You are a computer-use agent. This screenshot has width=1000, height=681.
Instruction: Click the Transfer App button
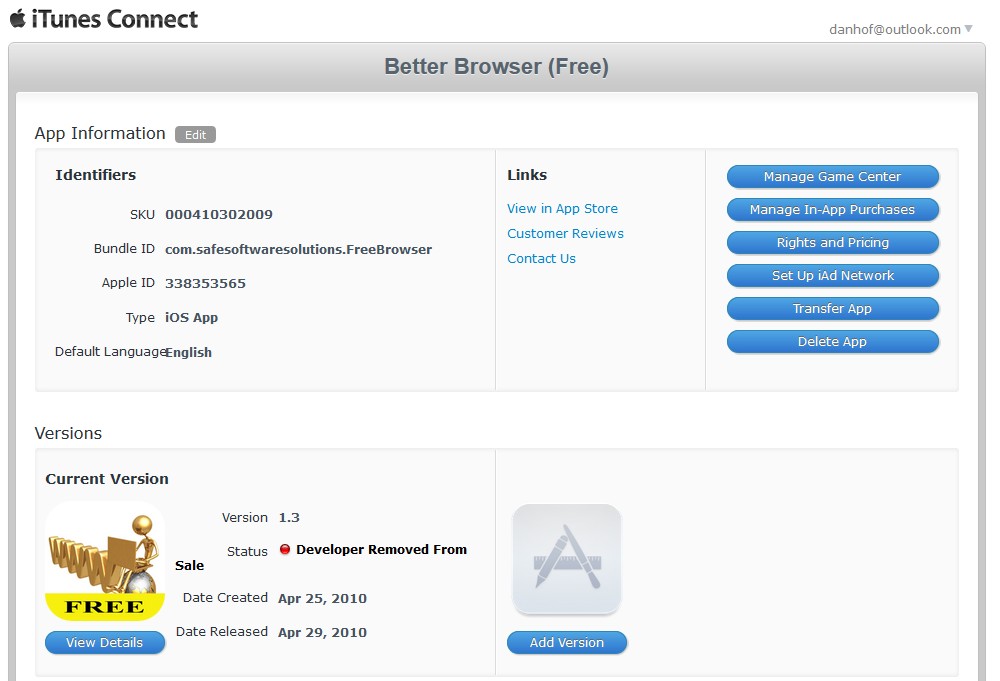click(832, 309)
